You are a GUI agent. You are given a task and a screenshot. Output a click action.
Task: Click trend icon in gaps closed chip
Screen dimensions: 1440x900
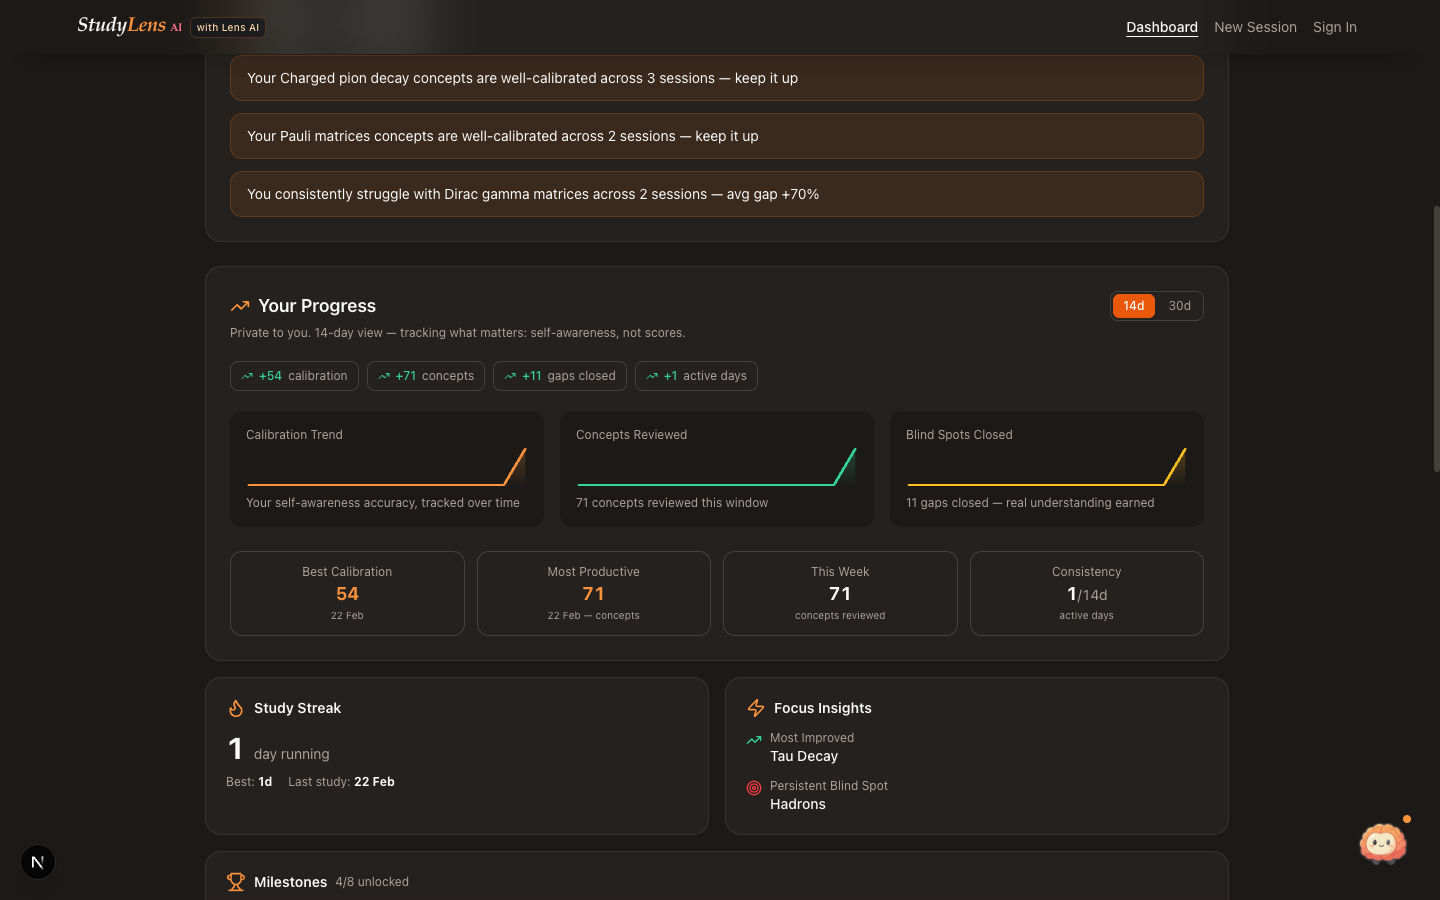click(x=510, y=376)
